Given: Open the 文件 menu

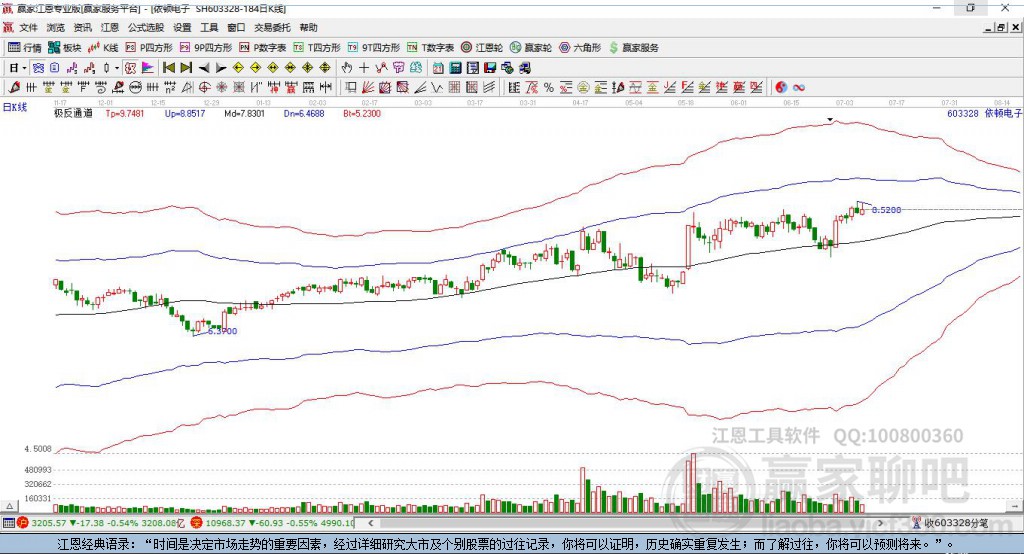Looking at the screenshot, I should click(29, 27).
